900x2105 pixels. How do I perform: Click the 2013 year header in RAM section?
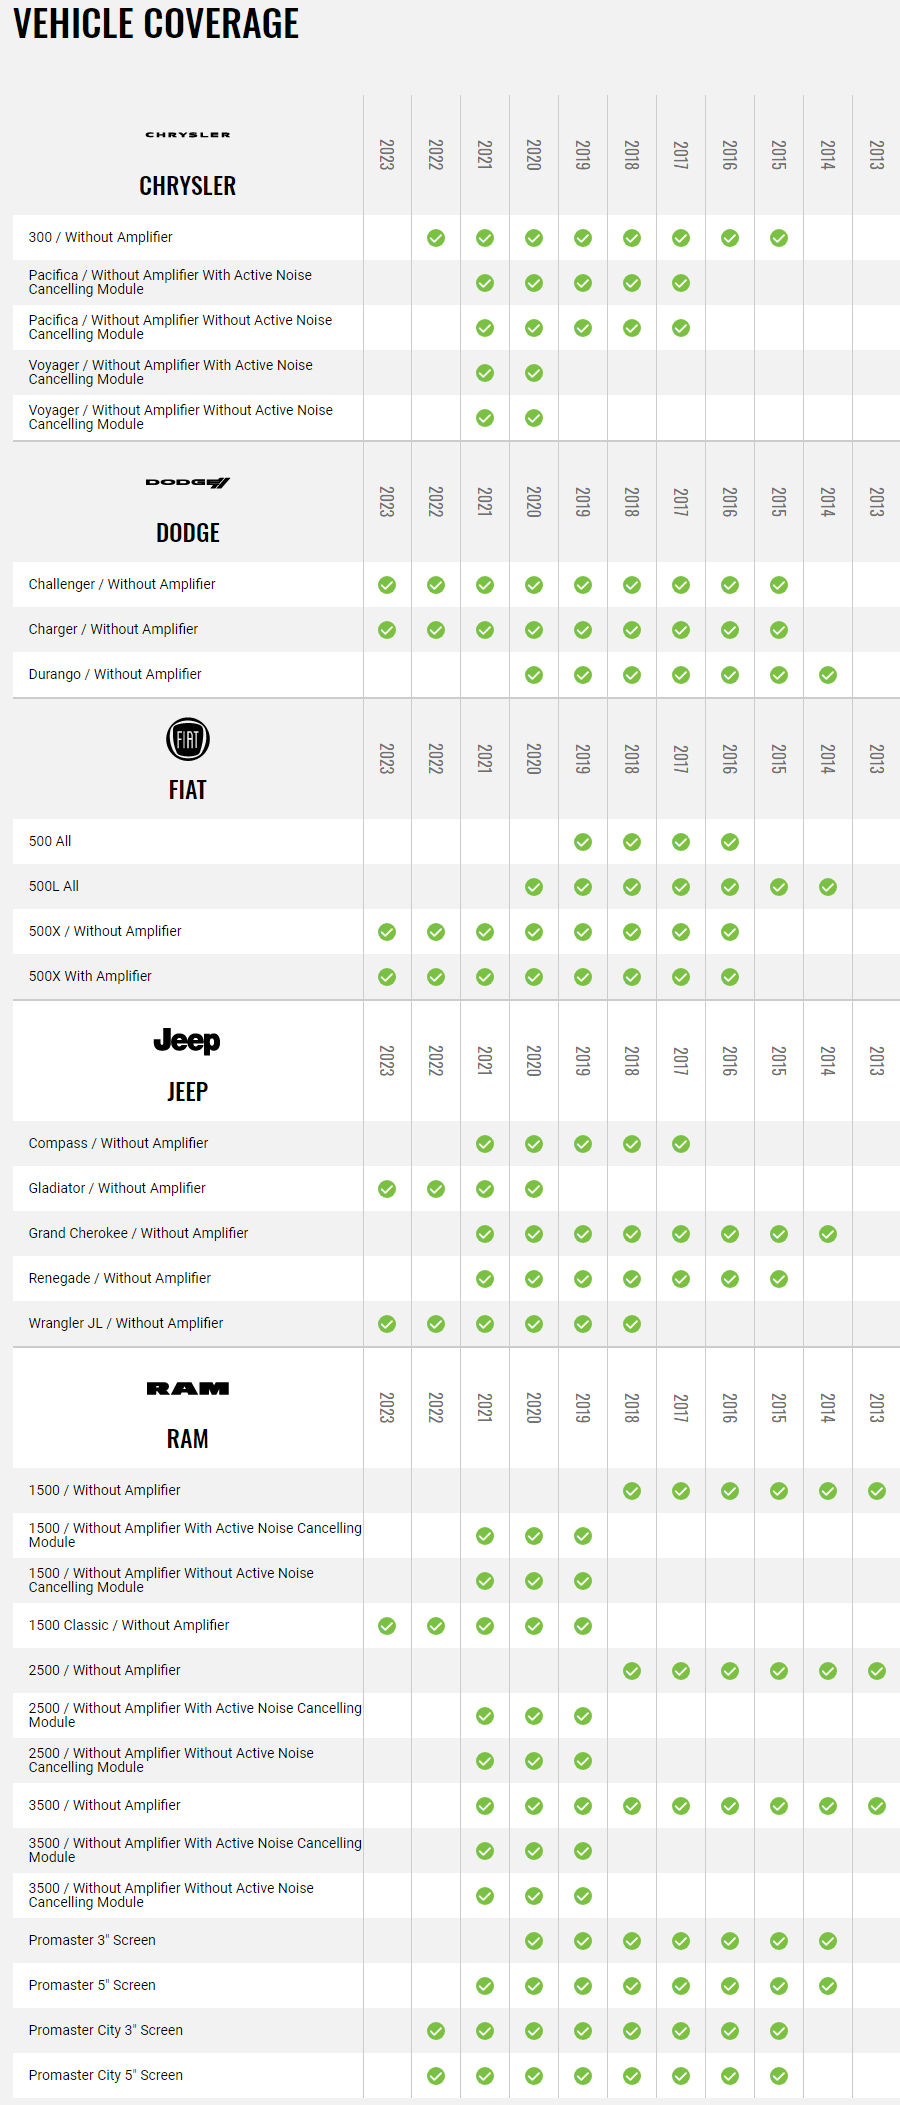877,1408
